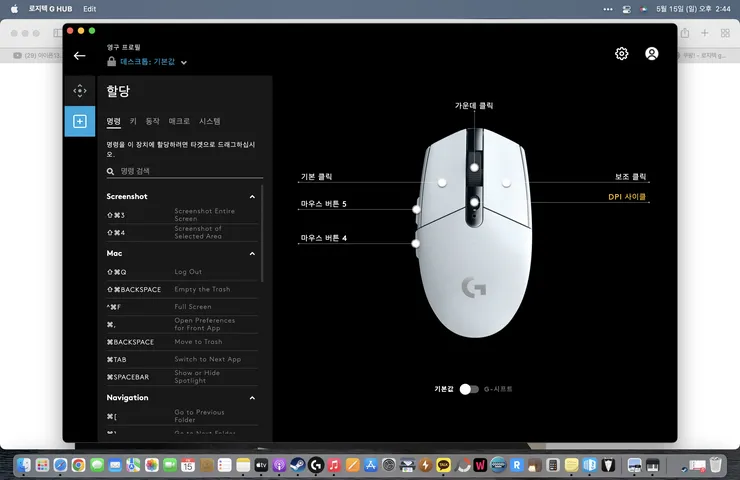Select Show or Hide Spotlight command
740x480 pixels.
(x=182, y=377)
